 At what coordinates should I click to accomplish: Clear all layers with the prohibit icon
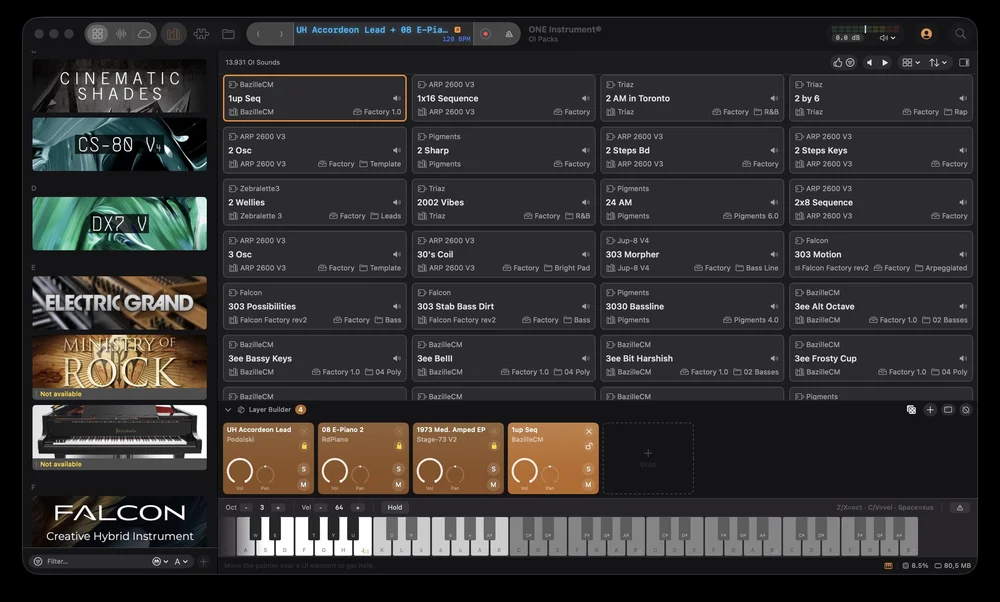click(x=966, y=409)
